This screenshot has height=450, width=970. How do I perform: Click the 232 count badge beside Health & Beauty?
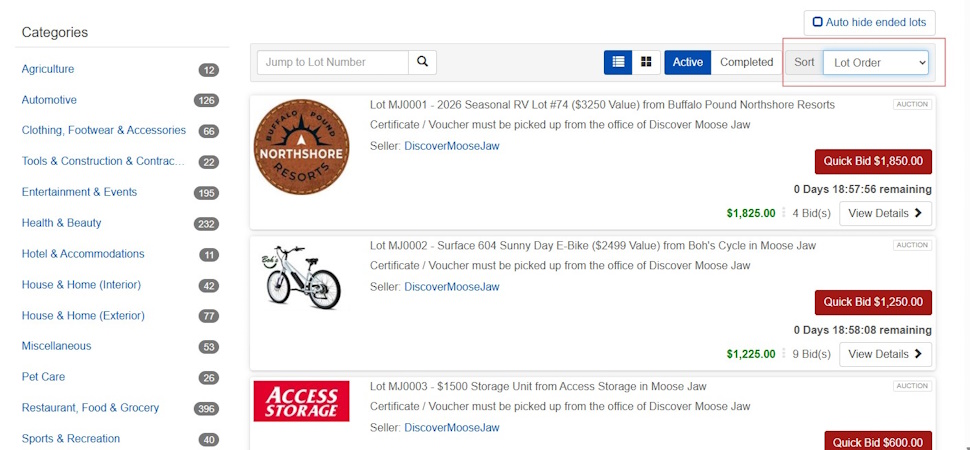coord(207,224)
